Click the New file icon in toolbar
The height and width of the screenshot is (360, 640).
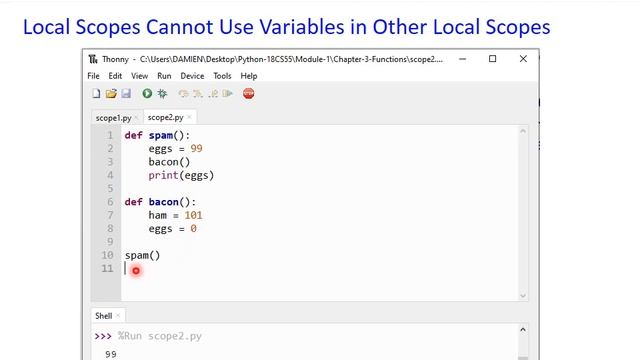(96, 93)
